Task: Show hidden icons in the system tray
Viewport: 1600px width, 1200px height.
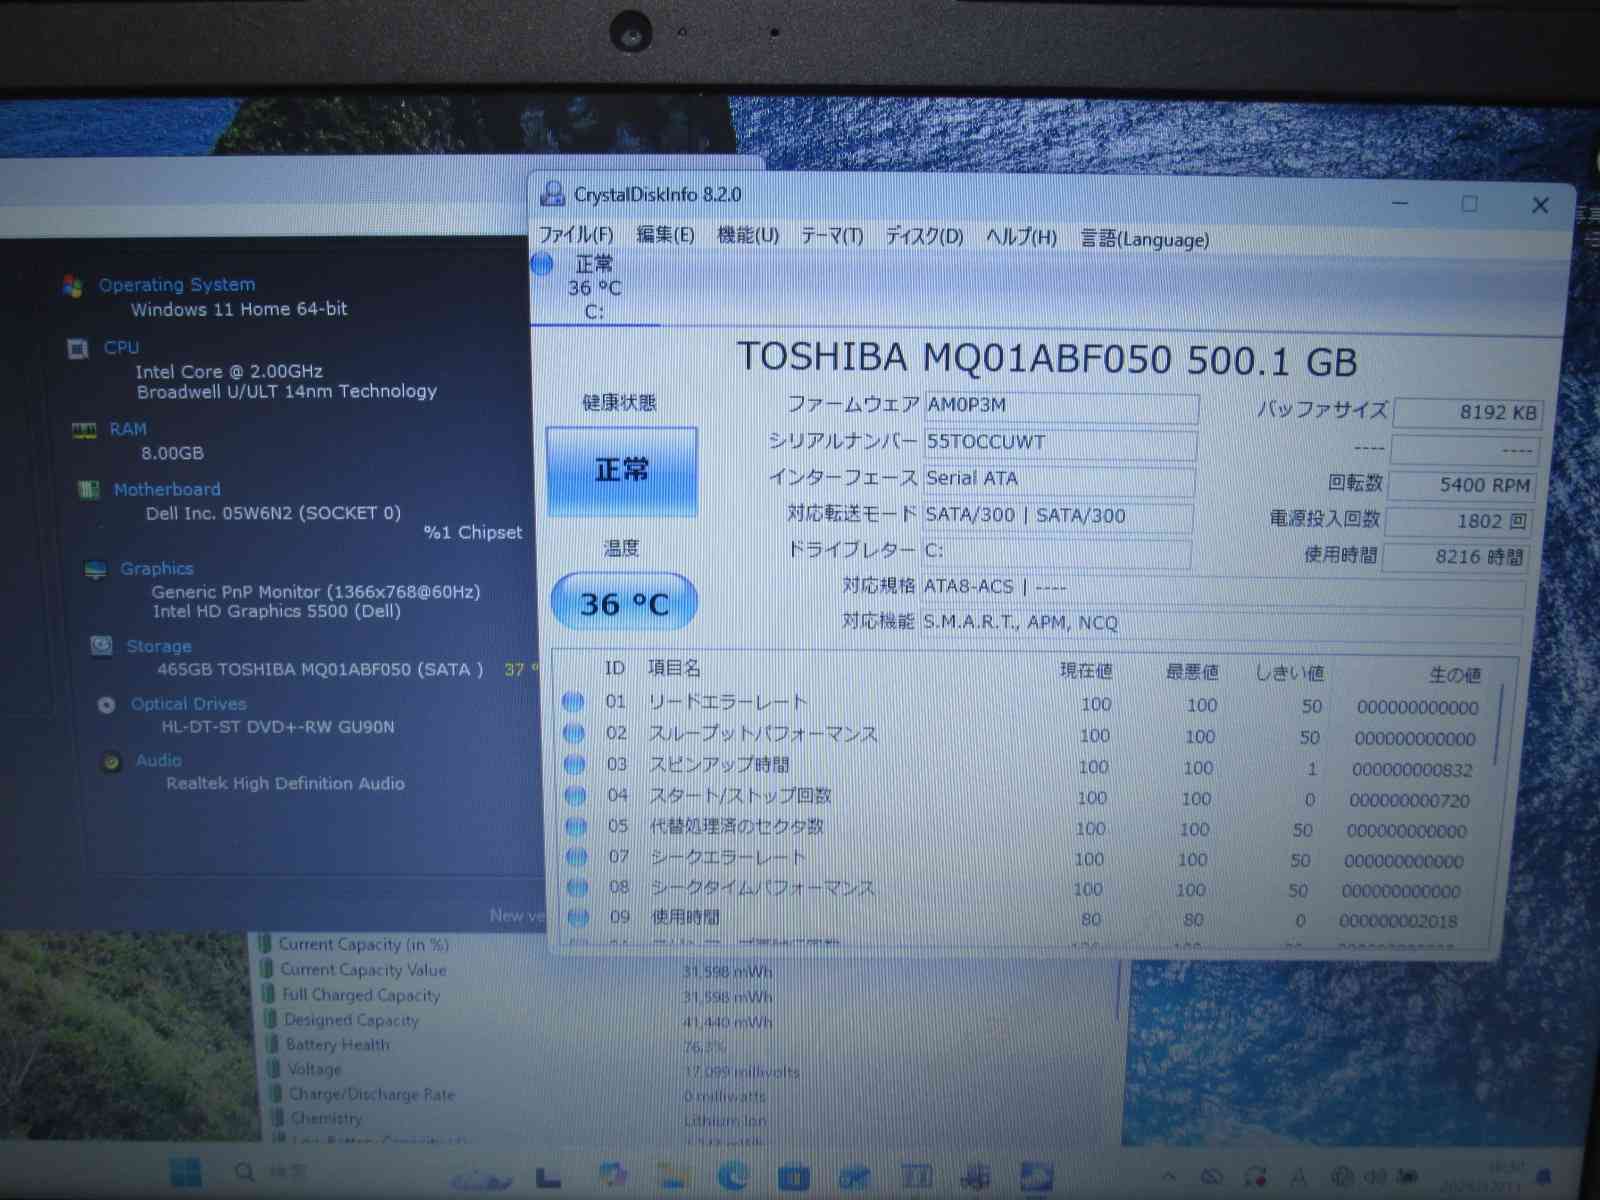Action: tap(1168, 1176)
